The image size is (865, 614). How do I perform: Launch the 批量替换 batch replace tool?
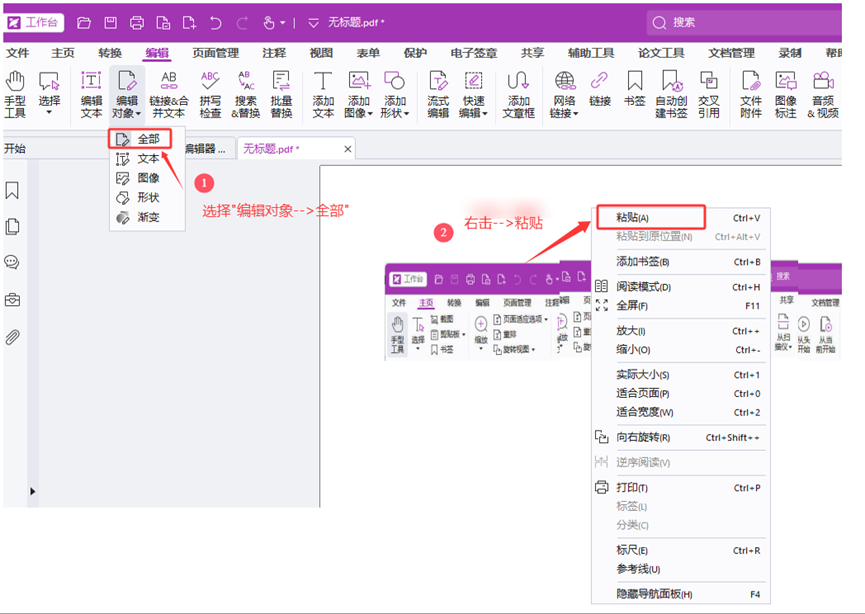281,93
